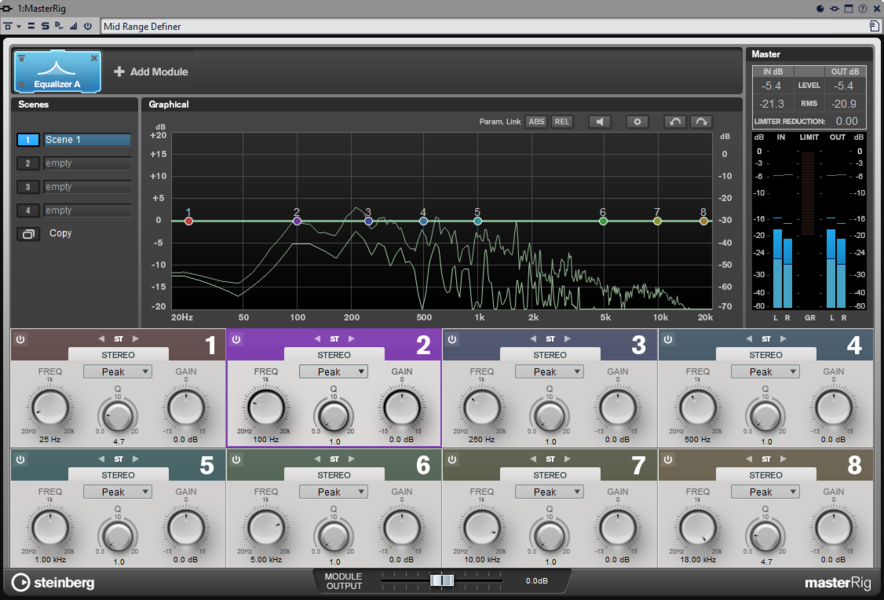Viewport: 884px width, 600px height.
Task: Select the STEREO tab in band 2
Action: click(x=334, y=355)
